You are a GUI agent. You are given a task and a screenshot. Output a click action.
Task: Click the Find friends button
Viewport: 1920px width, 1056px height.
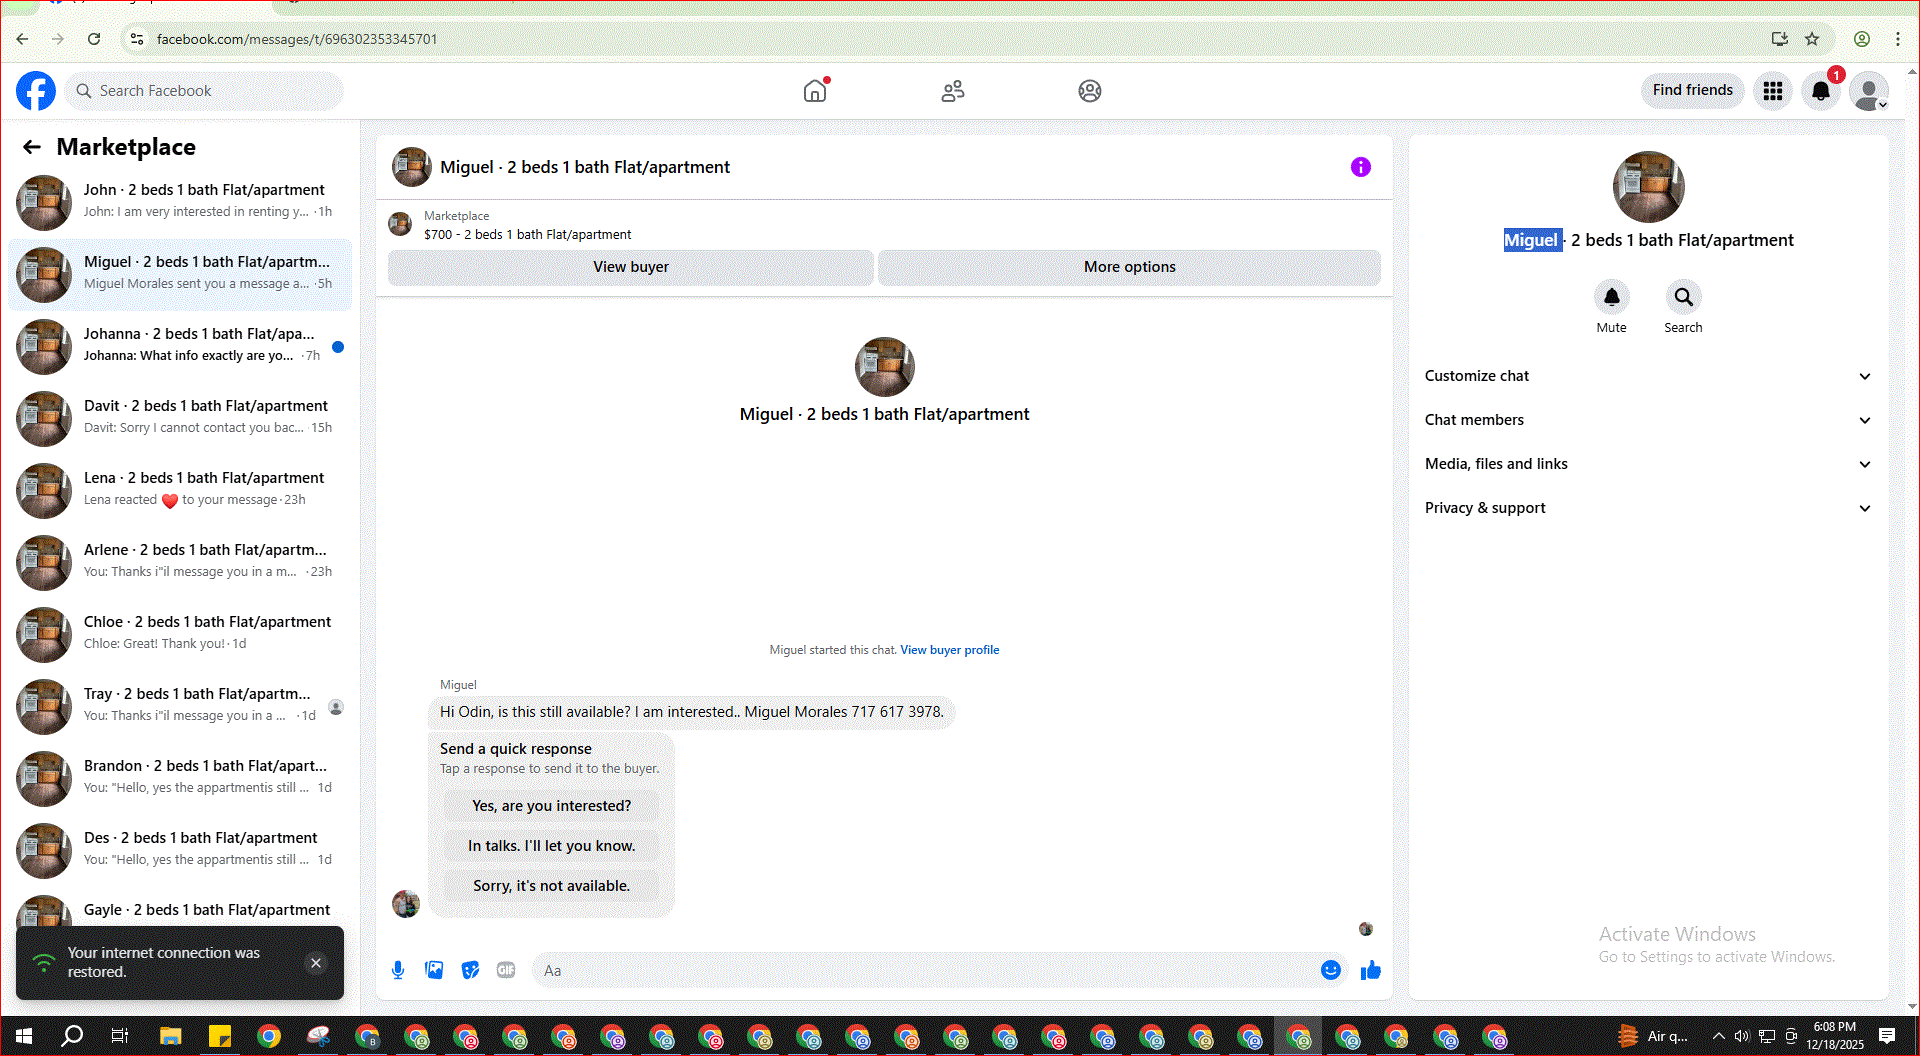1693,90
